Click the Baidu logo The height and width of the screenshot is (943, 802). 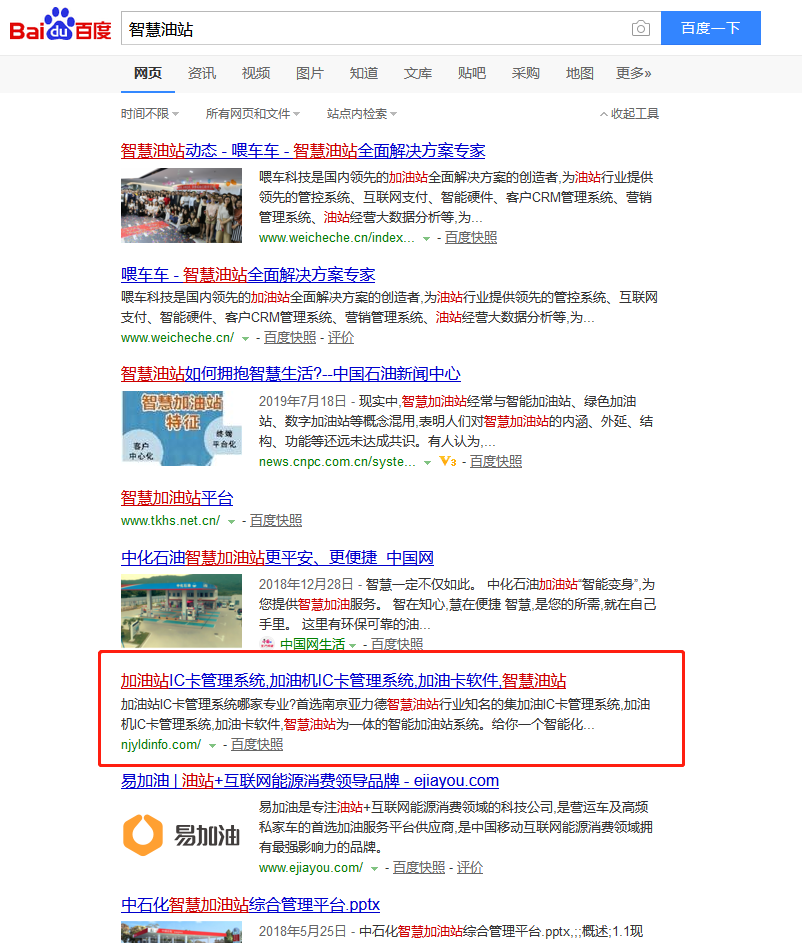tap(60, 25)
